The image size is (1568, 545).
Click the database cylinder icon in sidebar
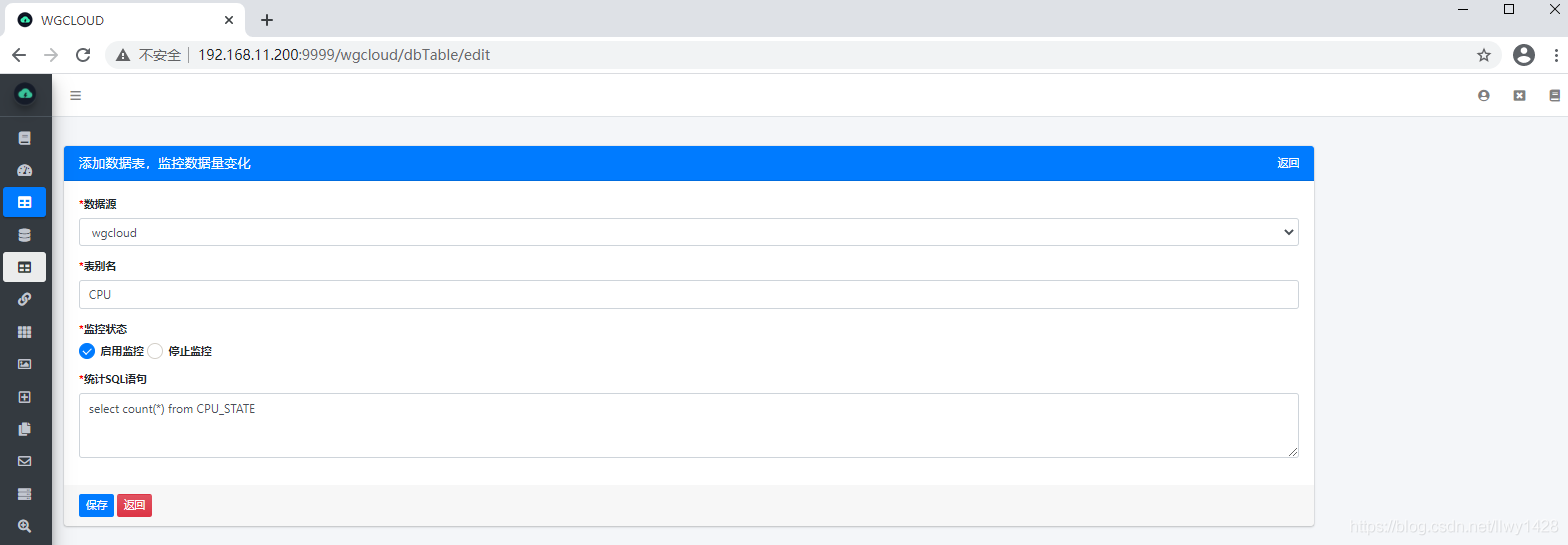tap(25, 235)
